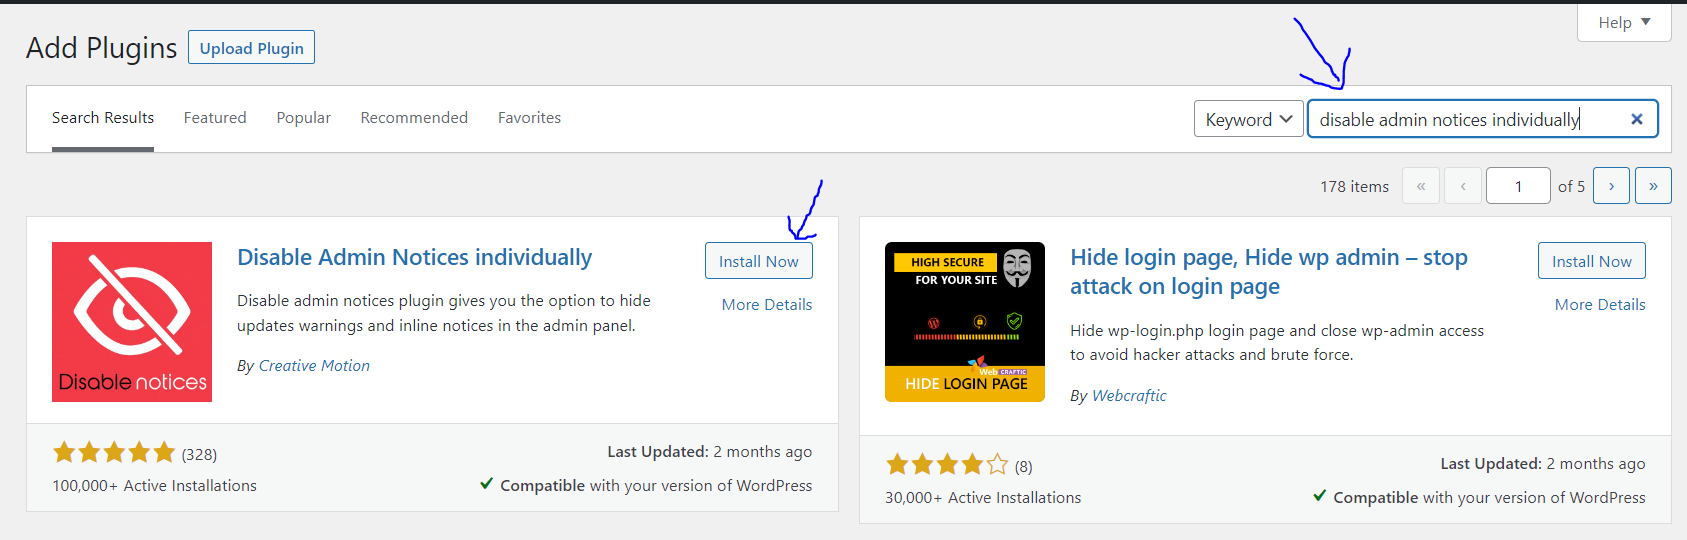Open the Popular plugins tab
The image size is (1687, 540).
coord(304,118)
